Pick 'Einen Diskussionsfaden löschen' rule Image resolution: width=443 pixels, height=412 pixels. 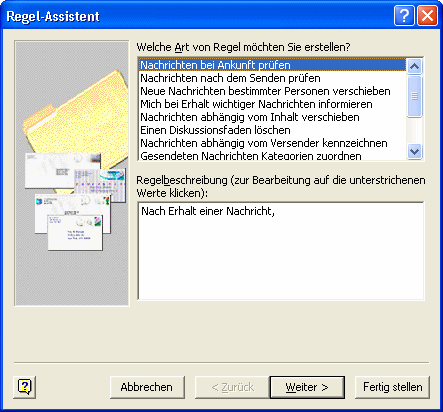[x=273, y=130]
